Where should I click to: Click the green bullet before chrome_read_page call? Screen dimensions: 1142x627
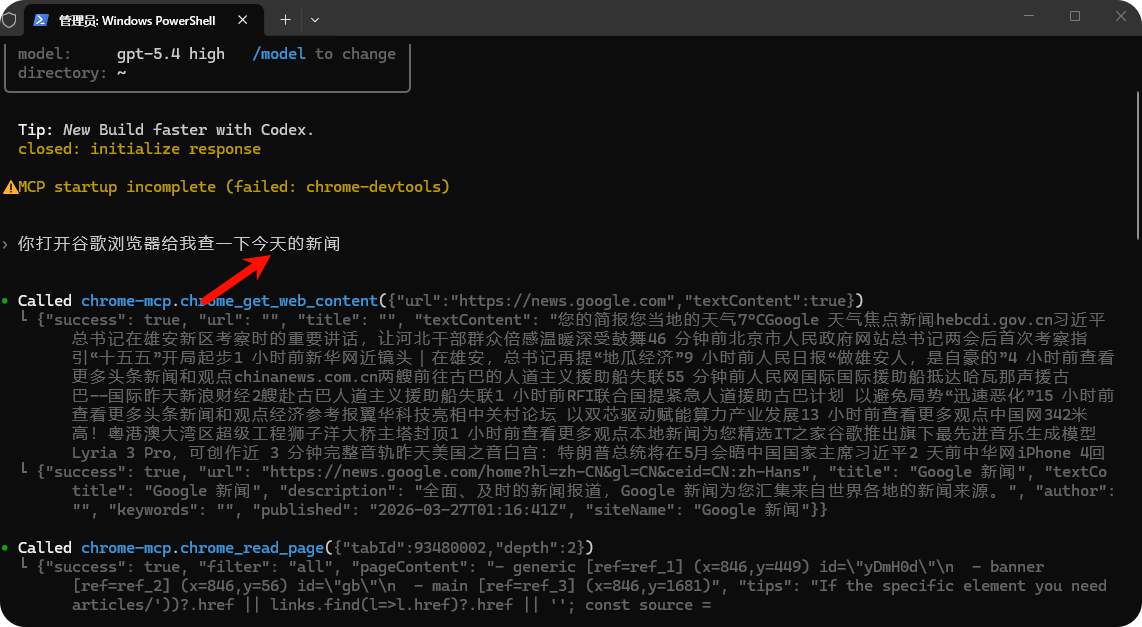[x=6, y=548]
